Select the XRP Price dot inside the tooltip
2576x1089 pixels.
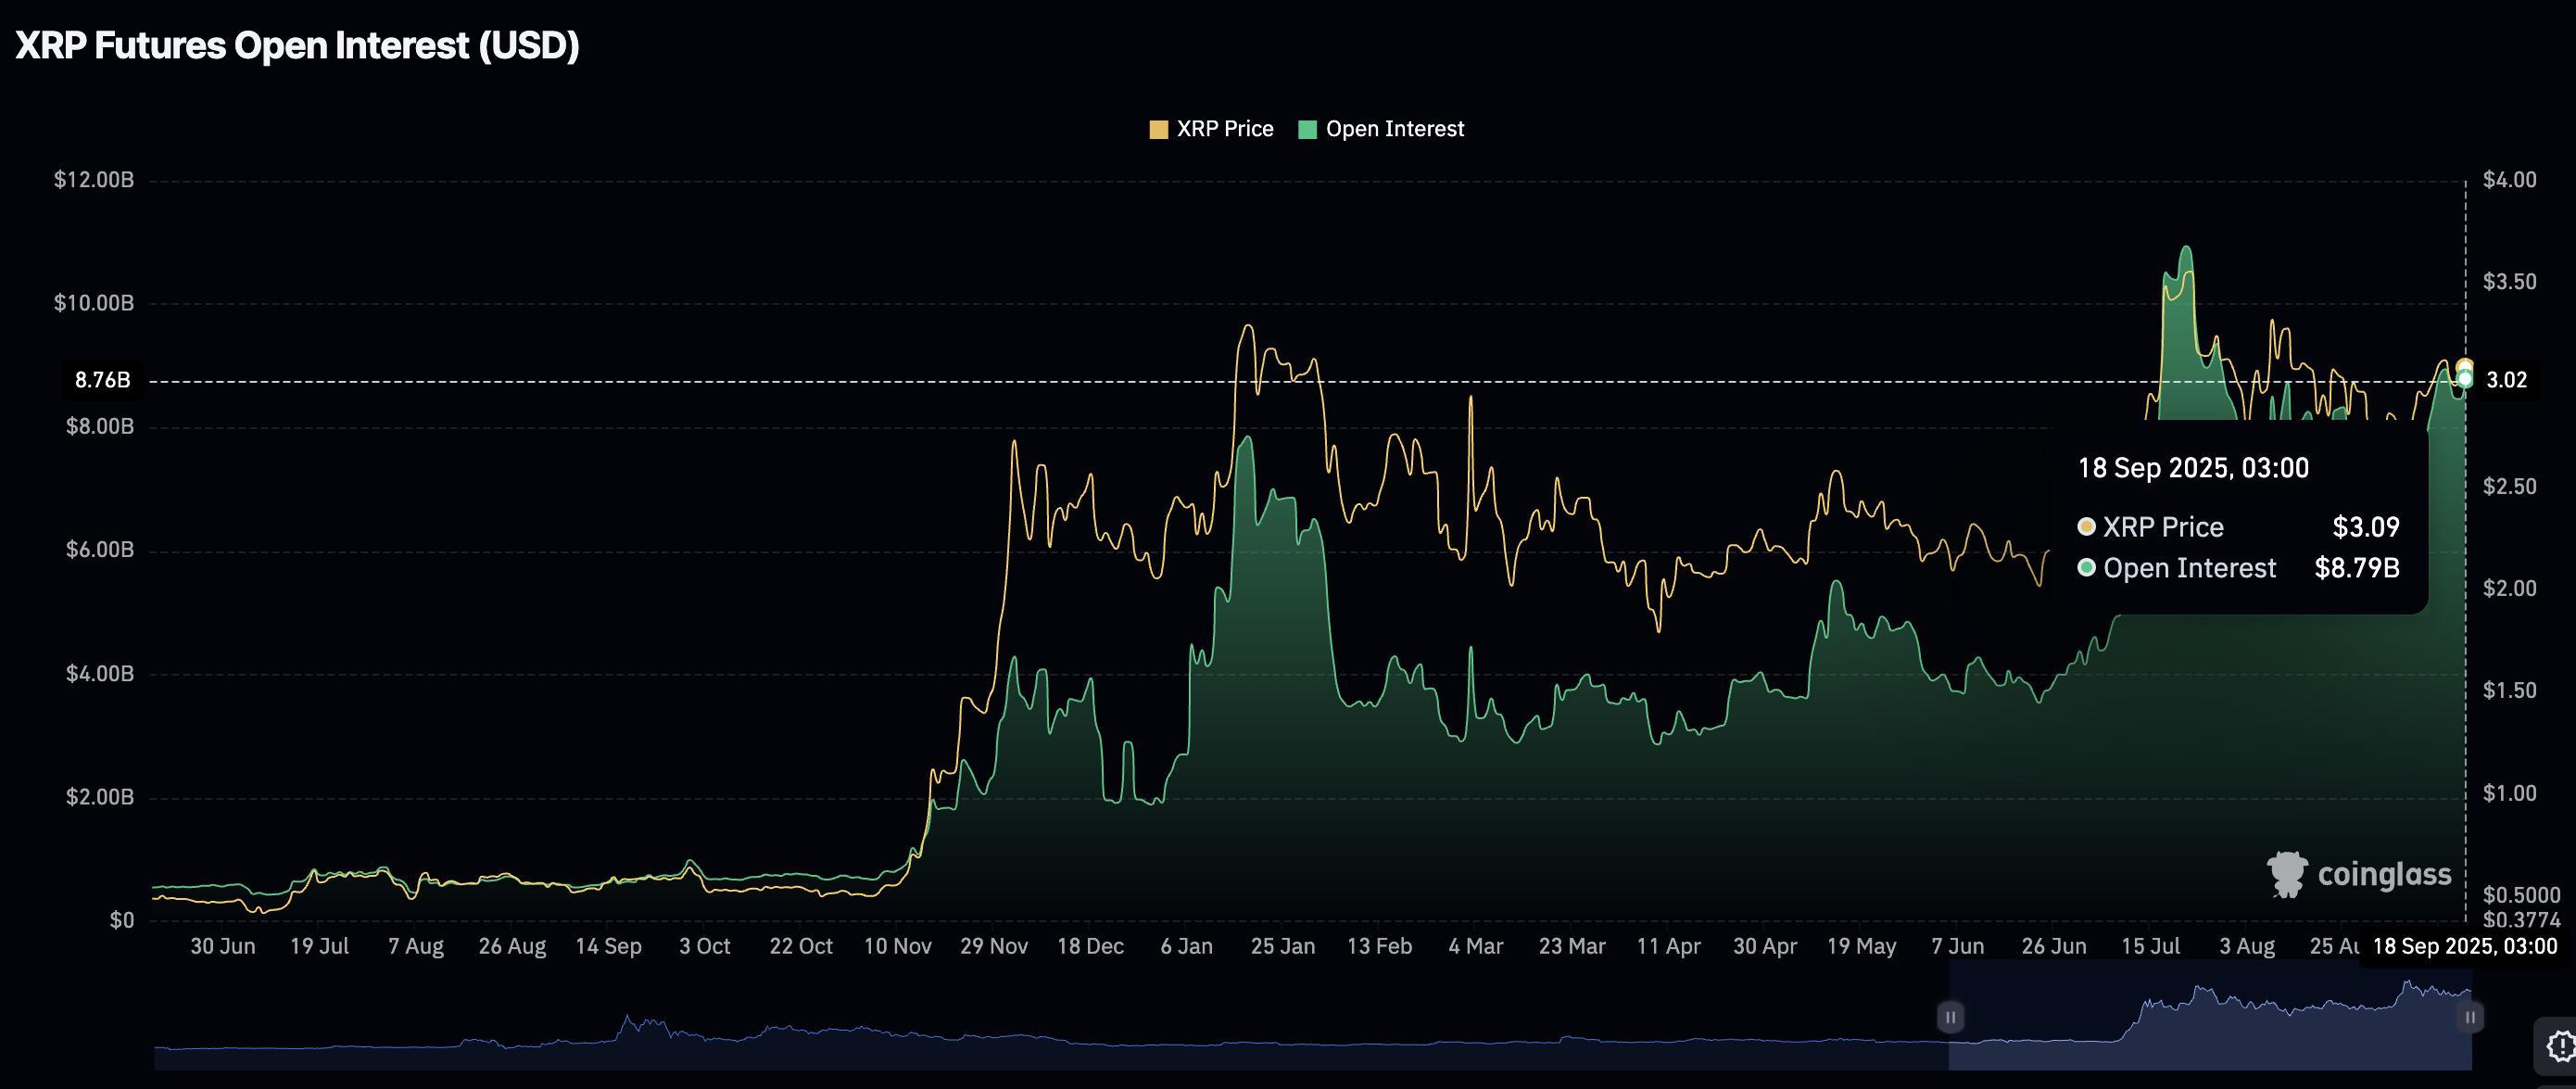2088,526
